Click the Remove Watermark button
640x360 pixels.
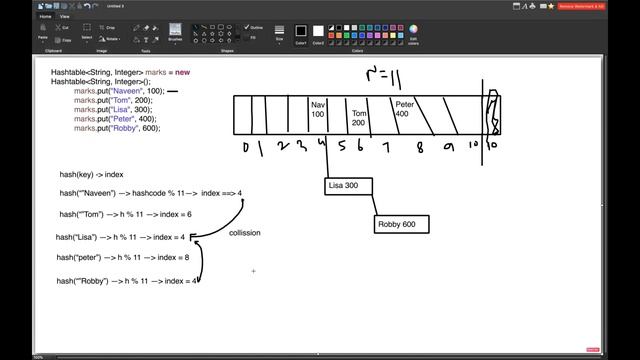[x=581, y=6]
